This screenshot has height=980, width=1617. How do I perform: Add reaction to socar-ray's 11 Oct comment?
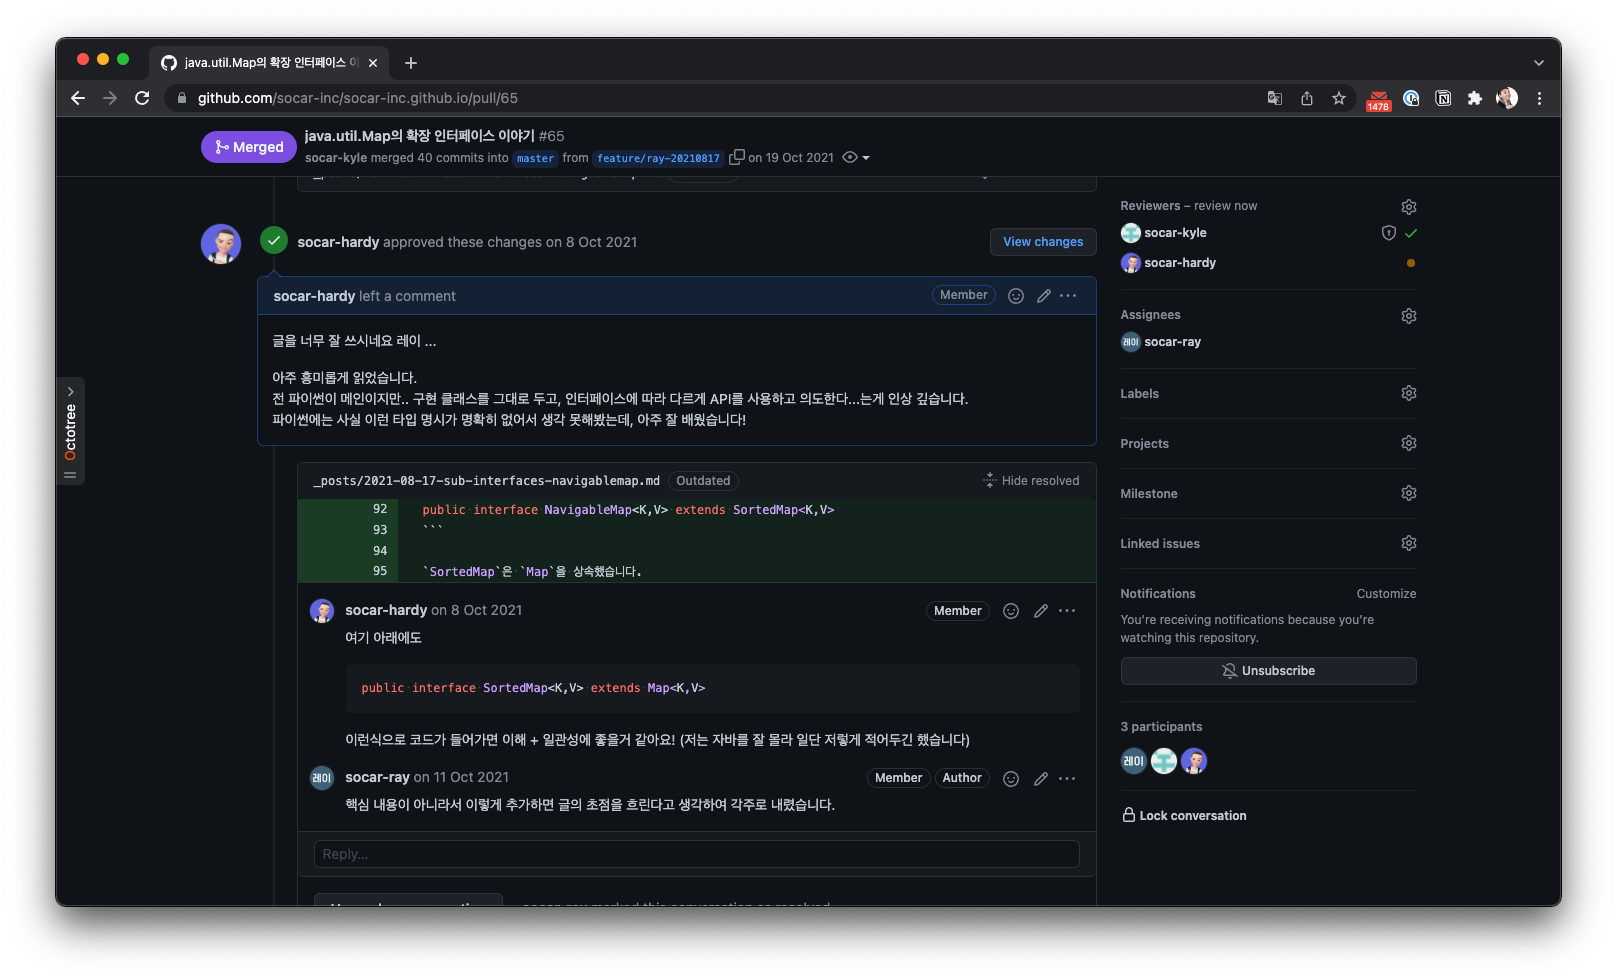click(1011, 779)
